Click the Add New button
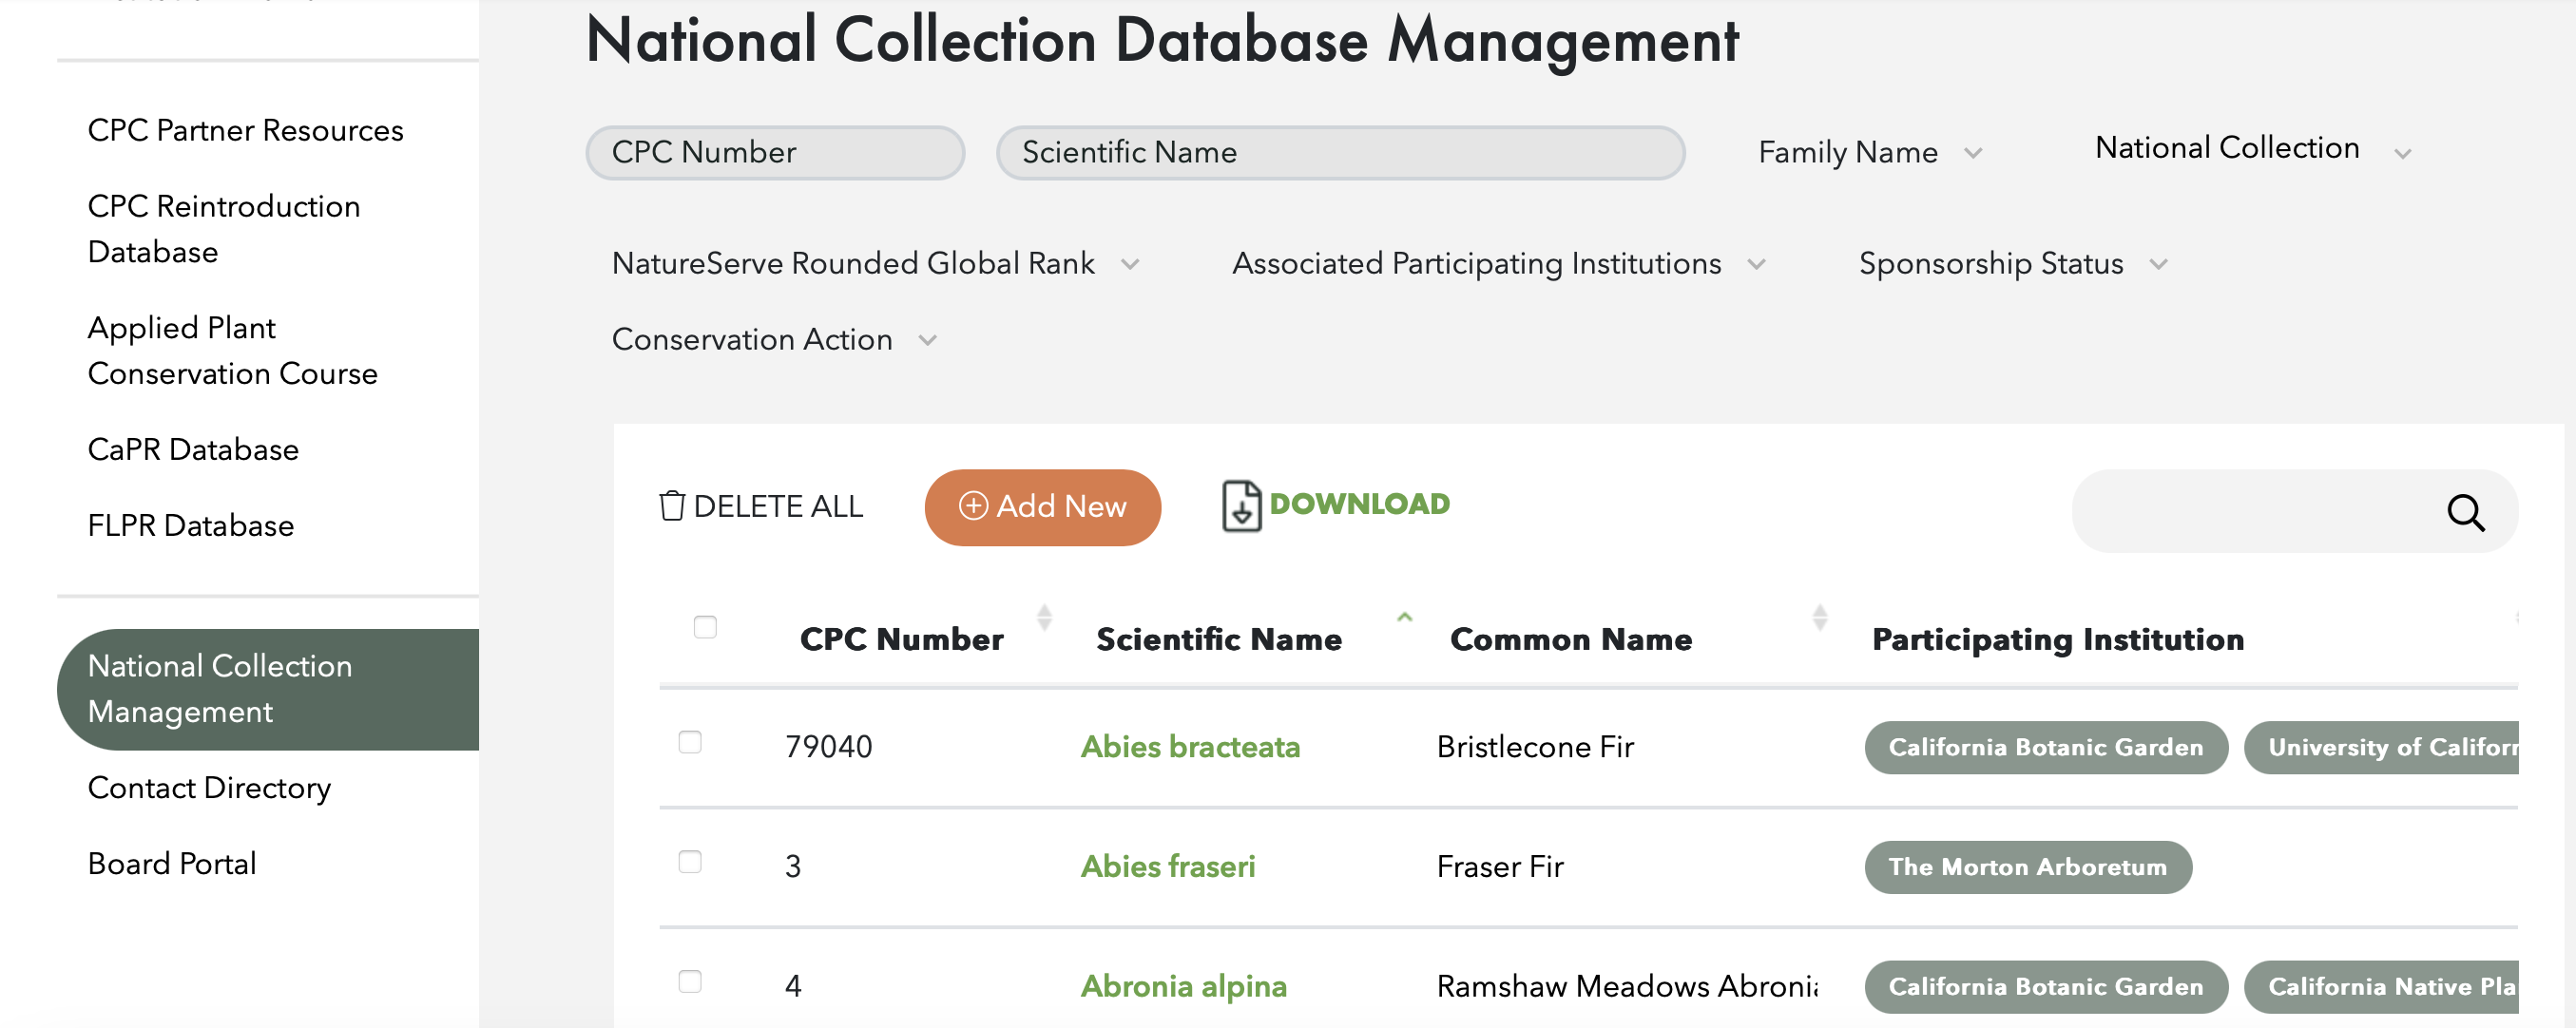Image resolution: width=2576 pixels, height=1028 pixels. [x=1042, y=507]
